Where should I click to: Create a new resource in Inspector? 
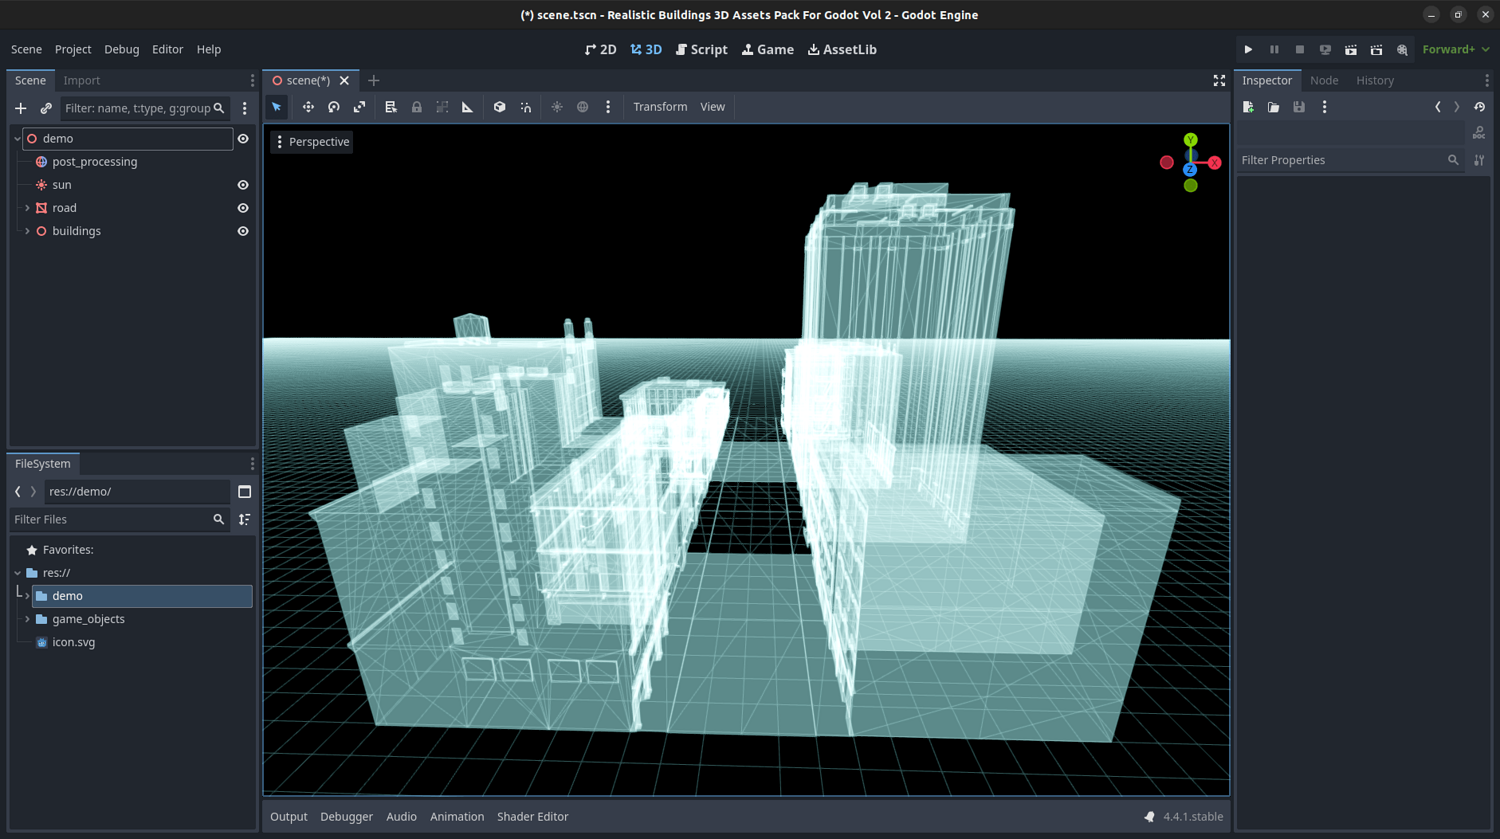(x=1248, y=107)
